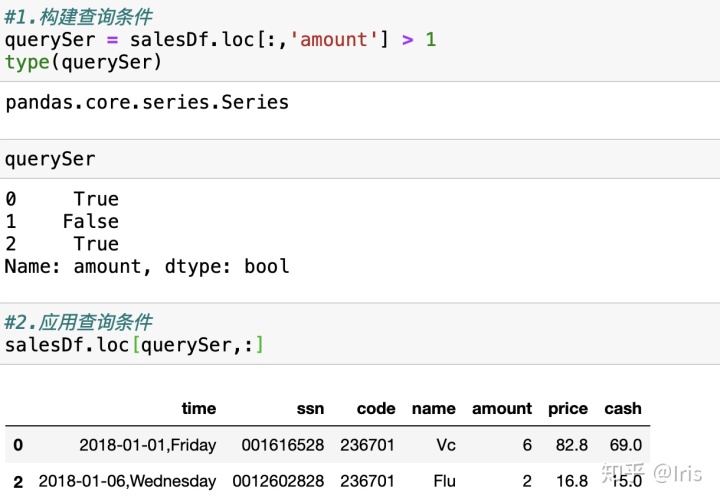Viewport: 720px width, 502px height.
Task: Click the 'amount' column header
Action: coord(501,408)
